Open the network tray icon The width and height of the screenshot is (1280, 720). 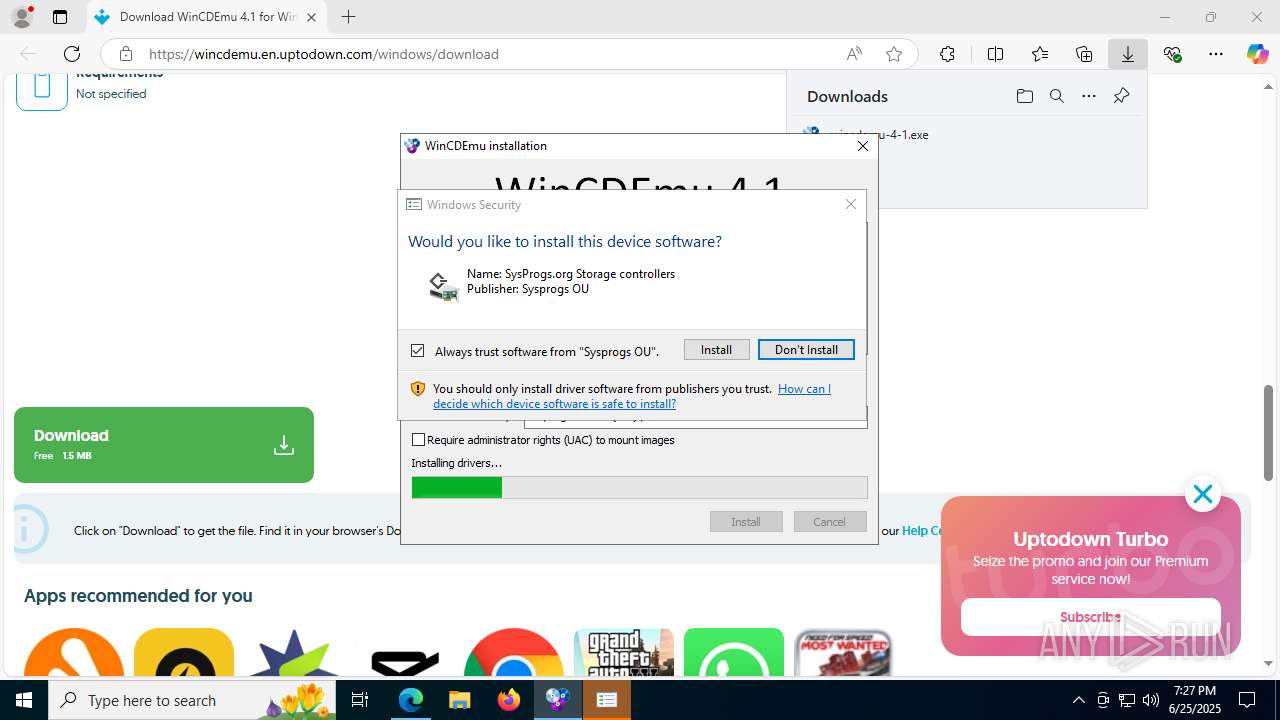[1127, 700]
